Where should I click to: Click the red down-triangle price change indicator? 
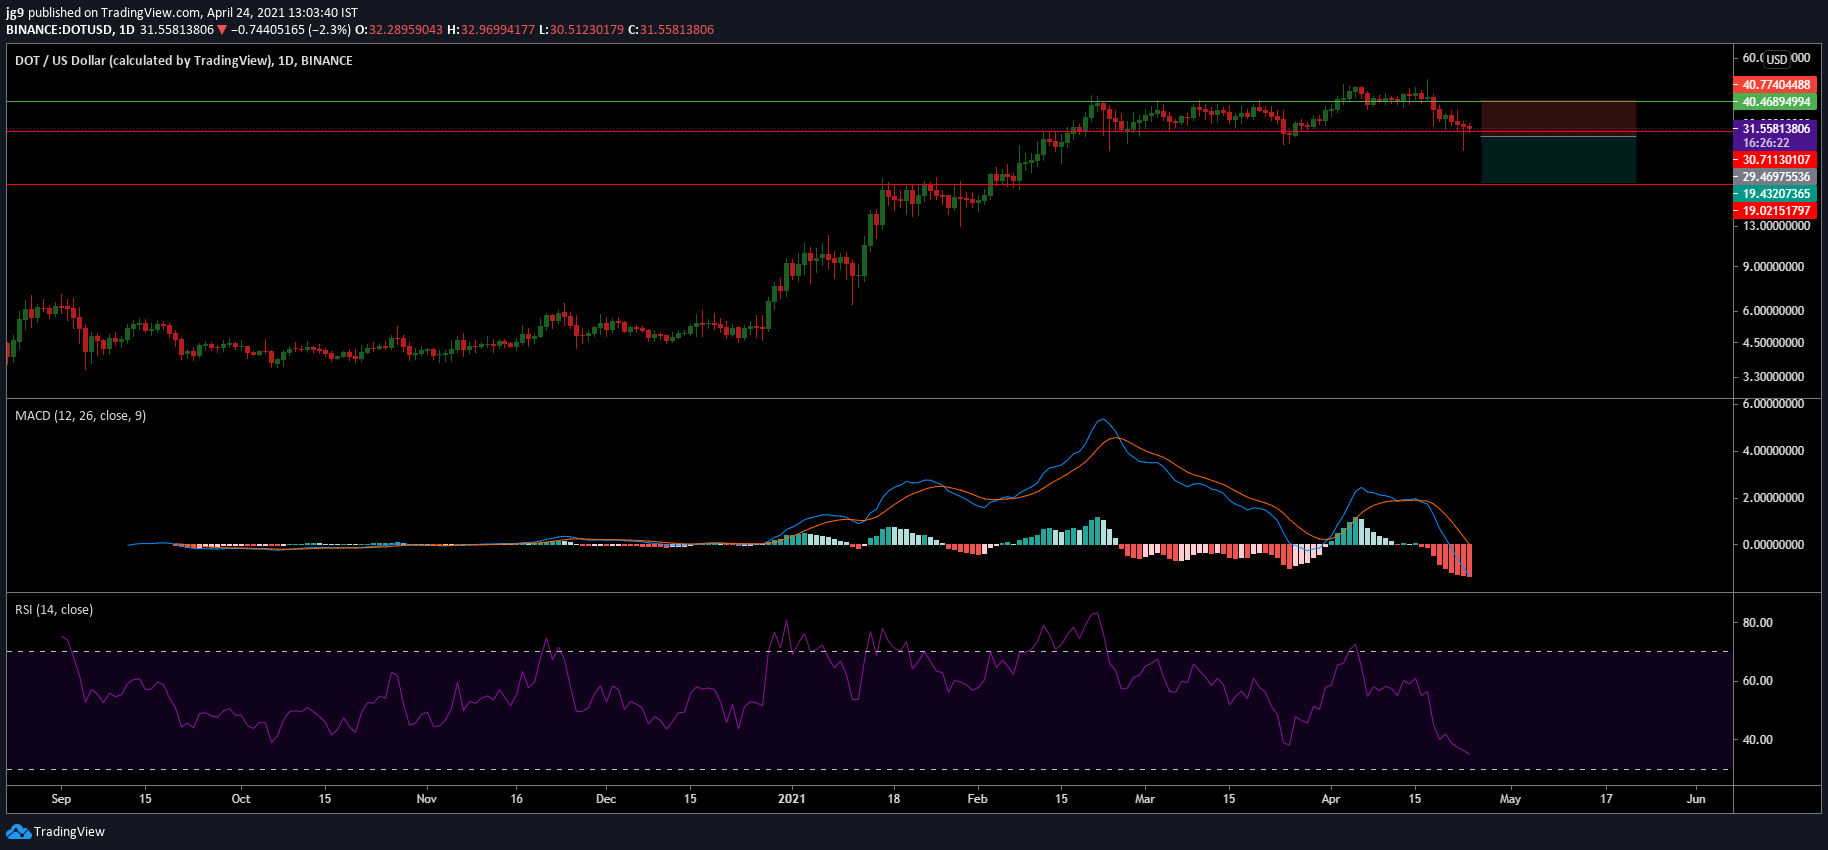click(x=222, y=30)
